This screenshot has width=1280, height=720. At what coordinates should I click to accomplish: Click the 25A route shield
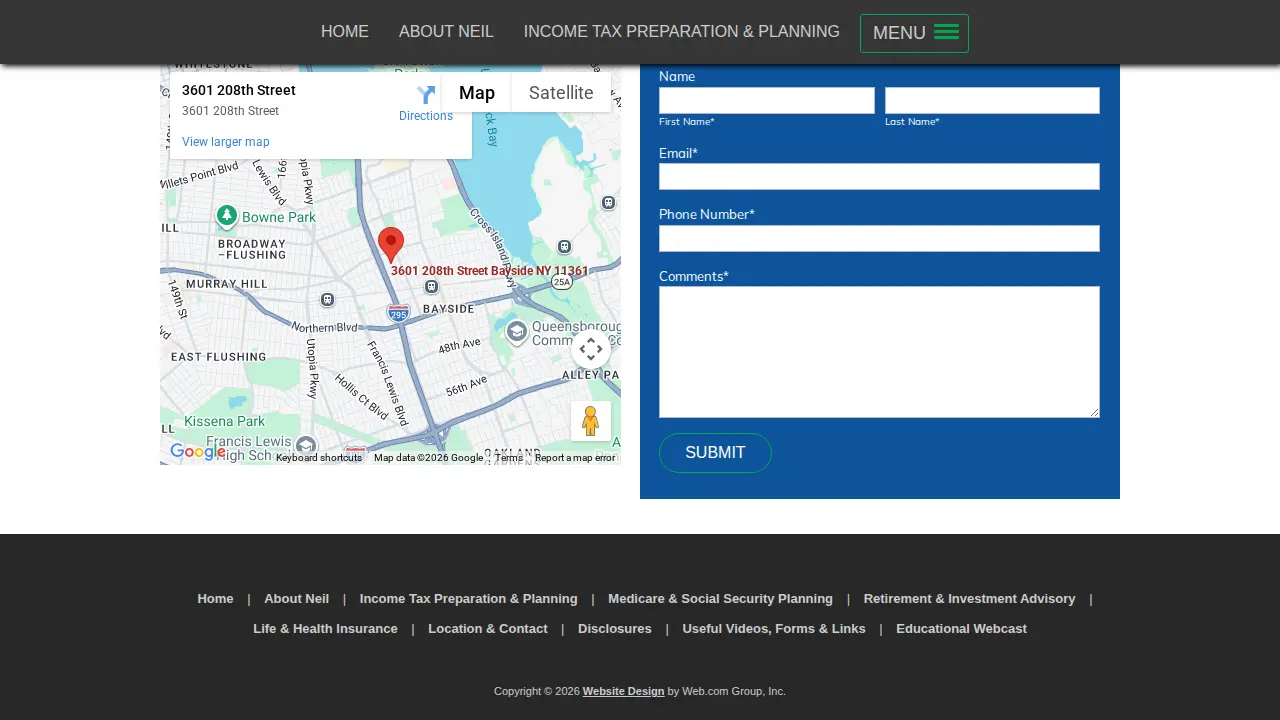point(562,282)
